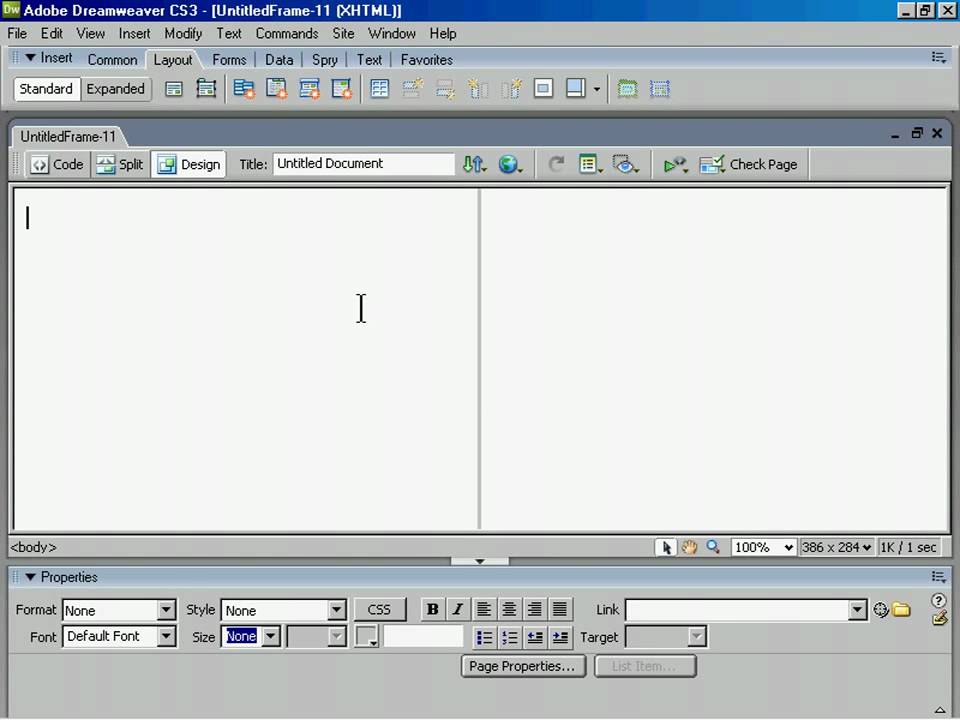Browse for link file folder icon
This screenshot has width=960, height=720.
(x=901, y=610)
